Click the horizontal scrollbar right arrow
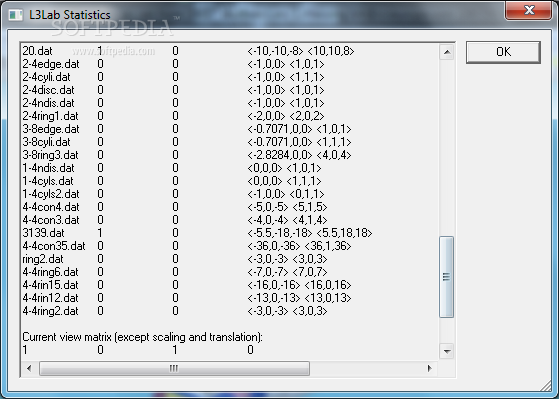 (430, 368)
